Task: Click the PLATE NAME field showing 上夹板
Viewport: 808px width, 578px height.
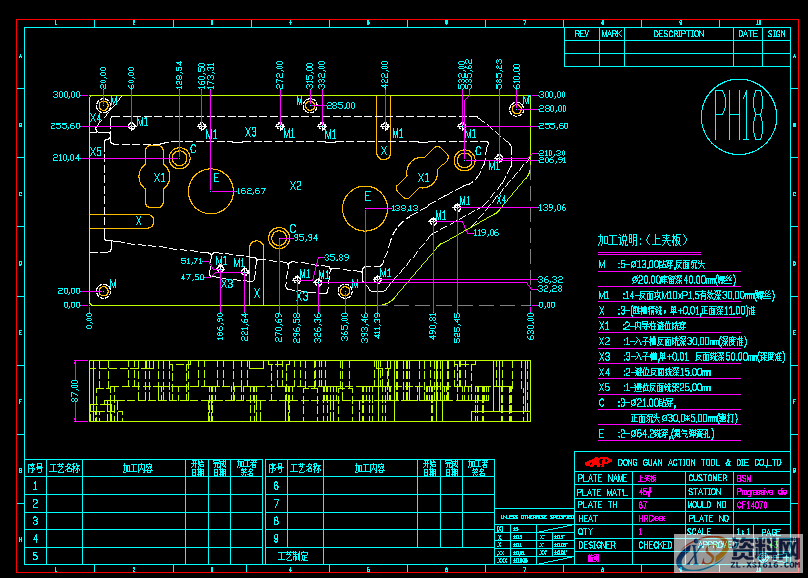Action: (x=646, y=478)
